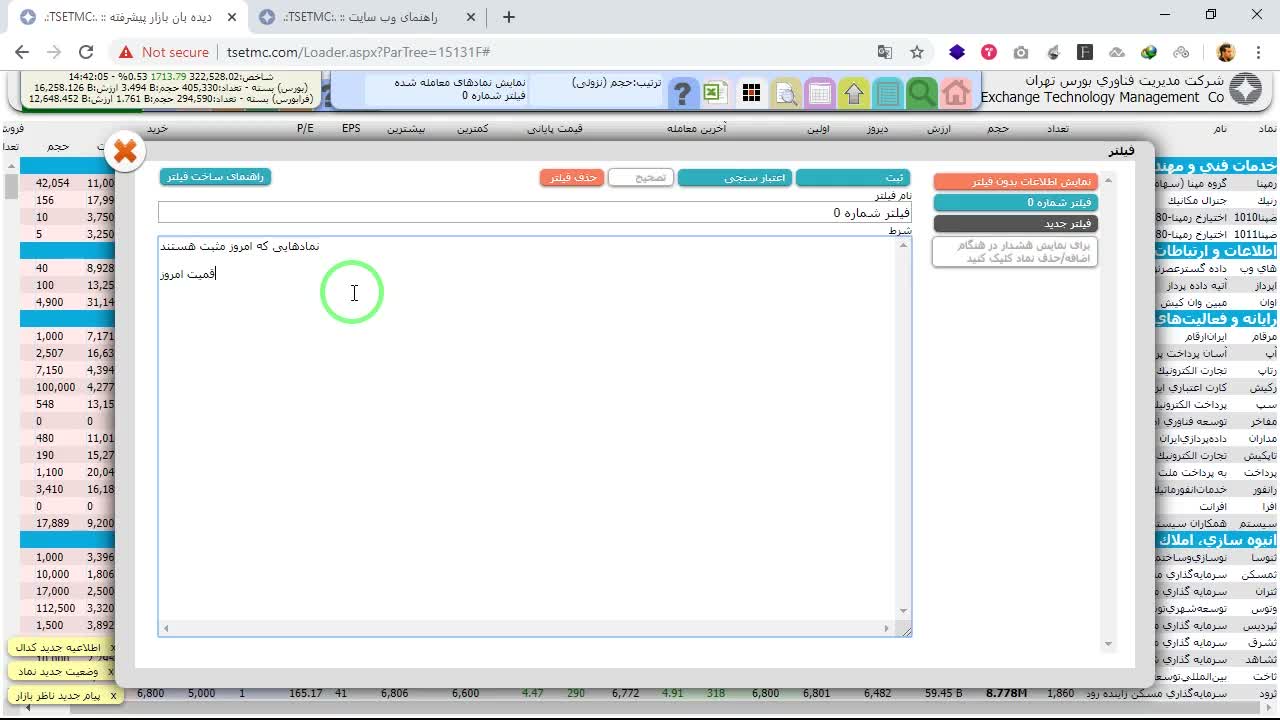1280x720 pixels.
Task: Go to the pink home icon
Action: [956, 94]
